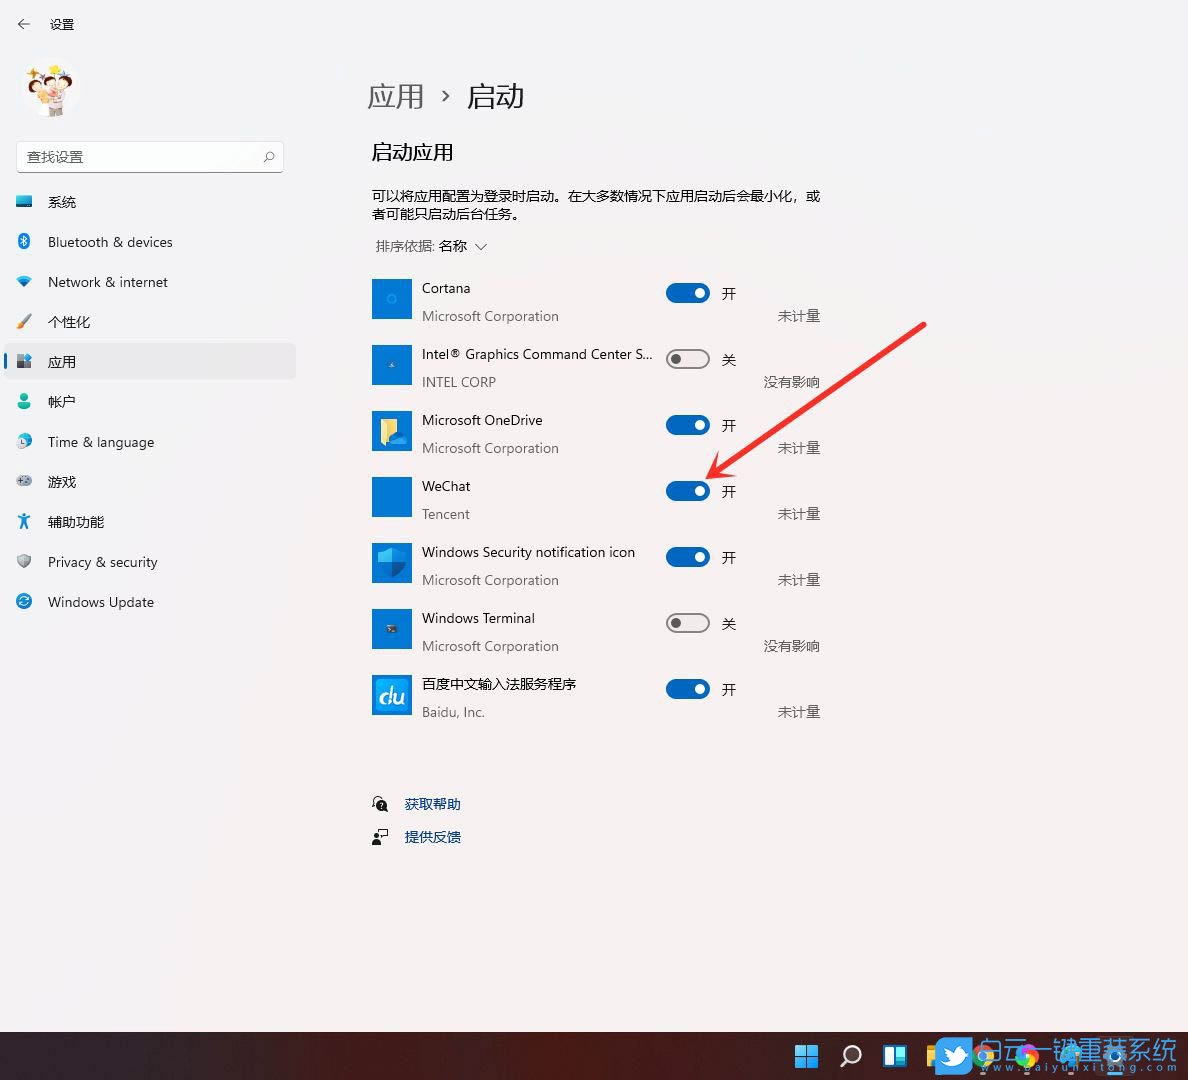Click the 获取帮助 help link
This screenshot has width=1188, height=1080.
432,803
